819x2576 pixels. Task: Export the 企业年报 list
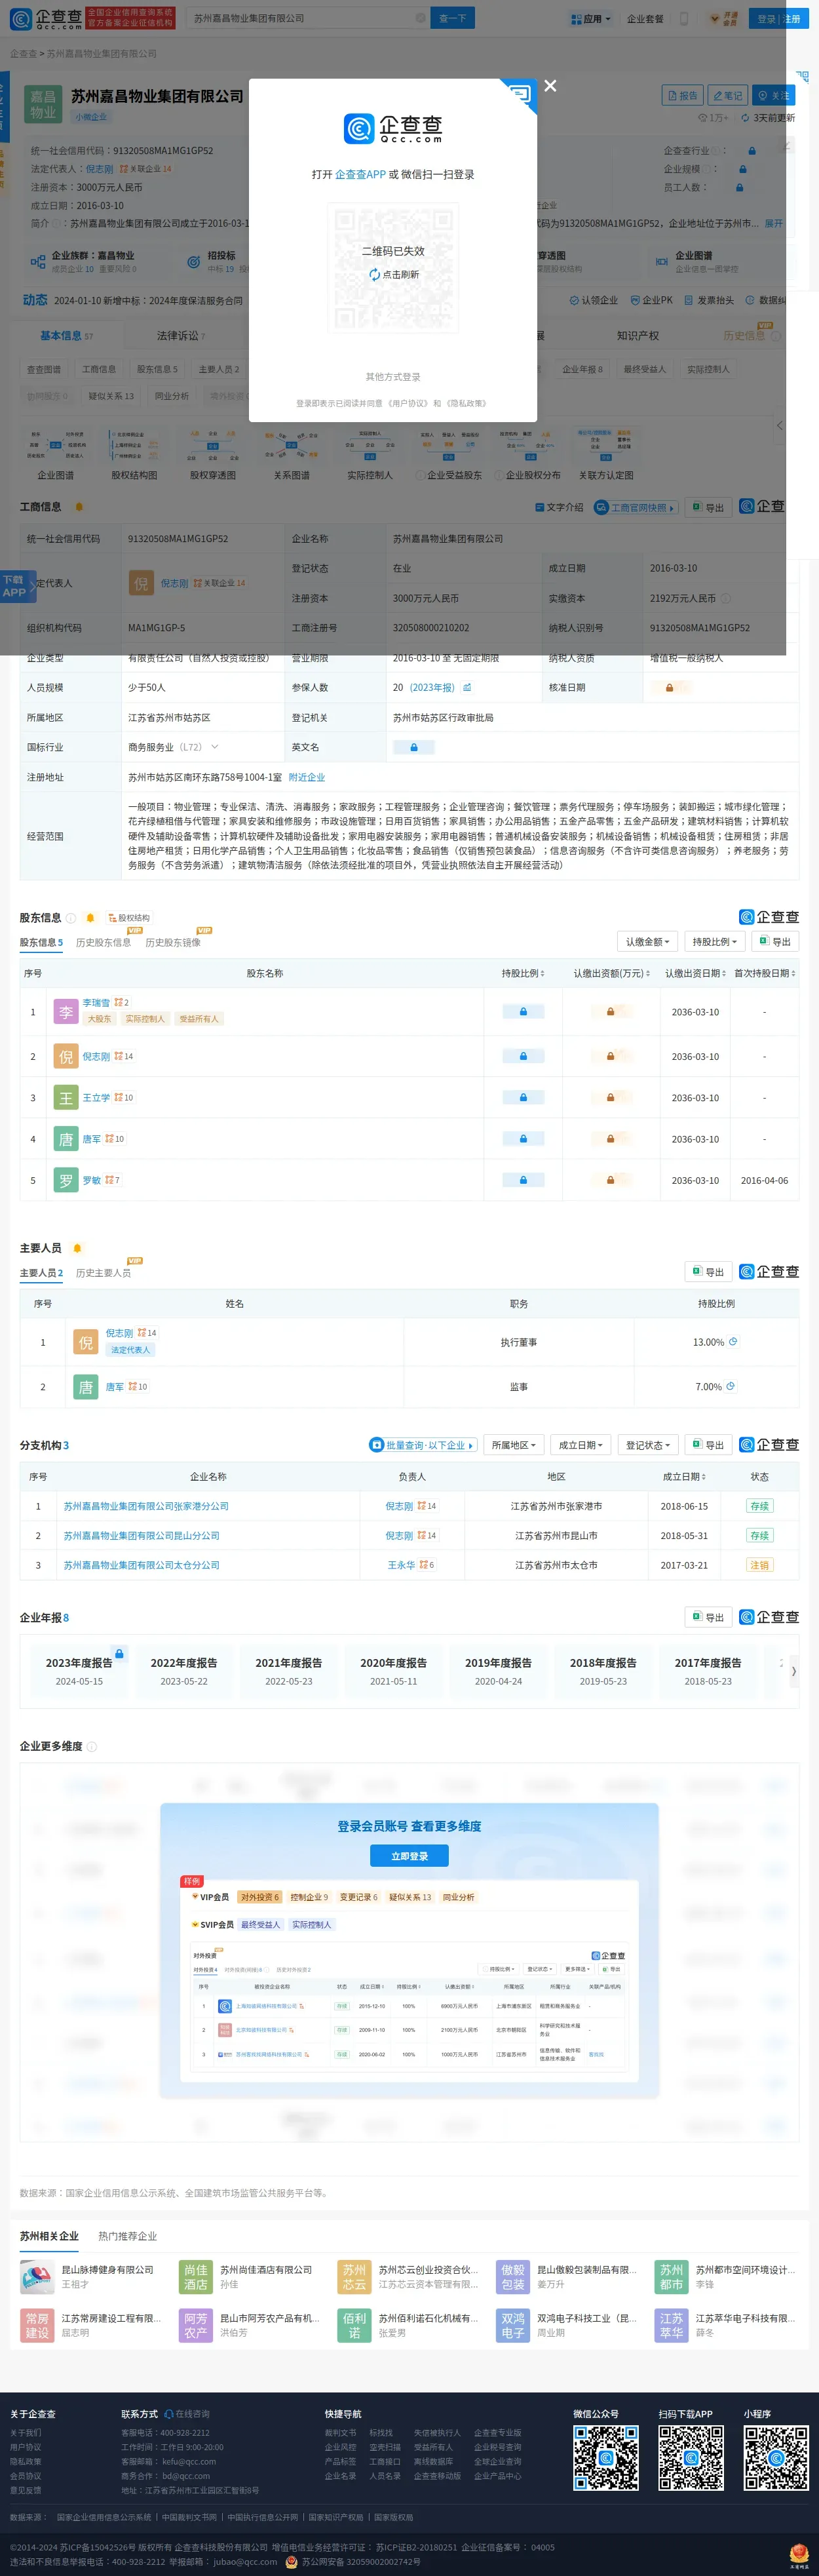(x=708, y=1617)
